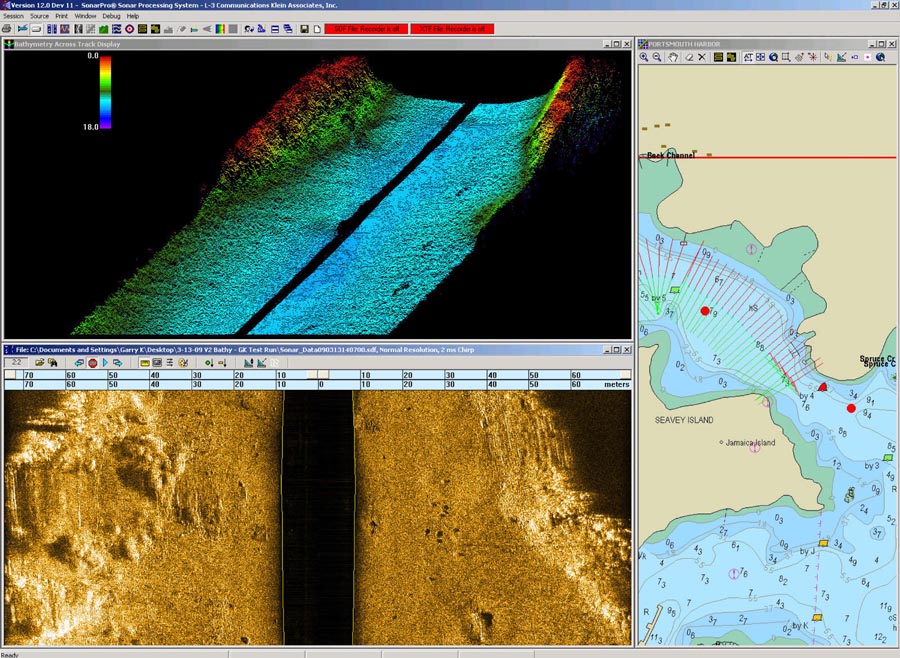The height and width of the screenshot is (658, 900).
Task: Toggle the XTF File Recorder indicator
Action: click(x=452, y=29)
